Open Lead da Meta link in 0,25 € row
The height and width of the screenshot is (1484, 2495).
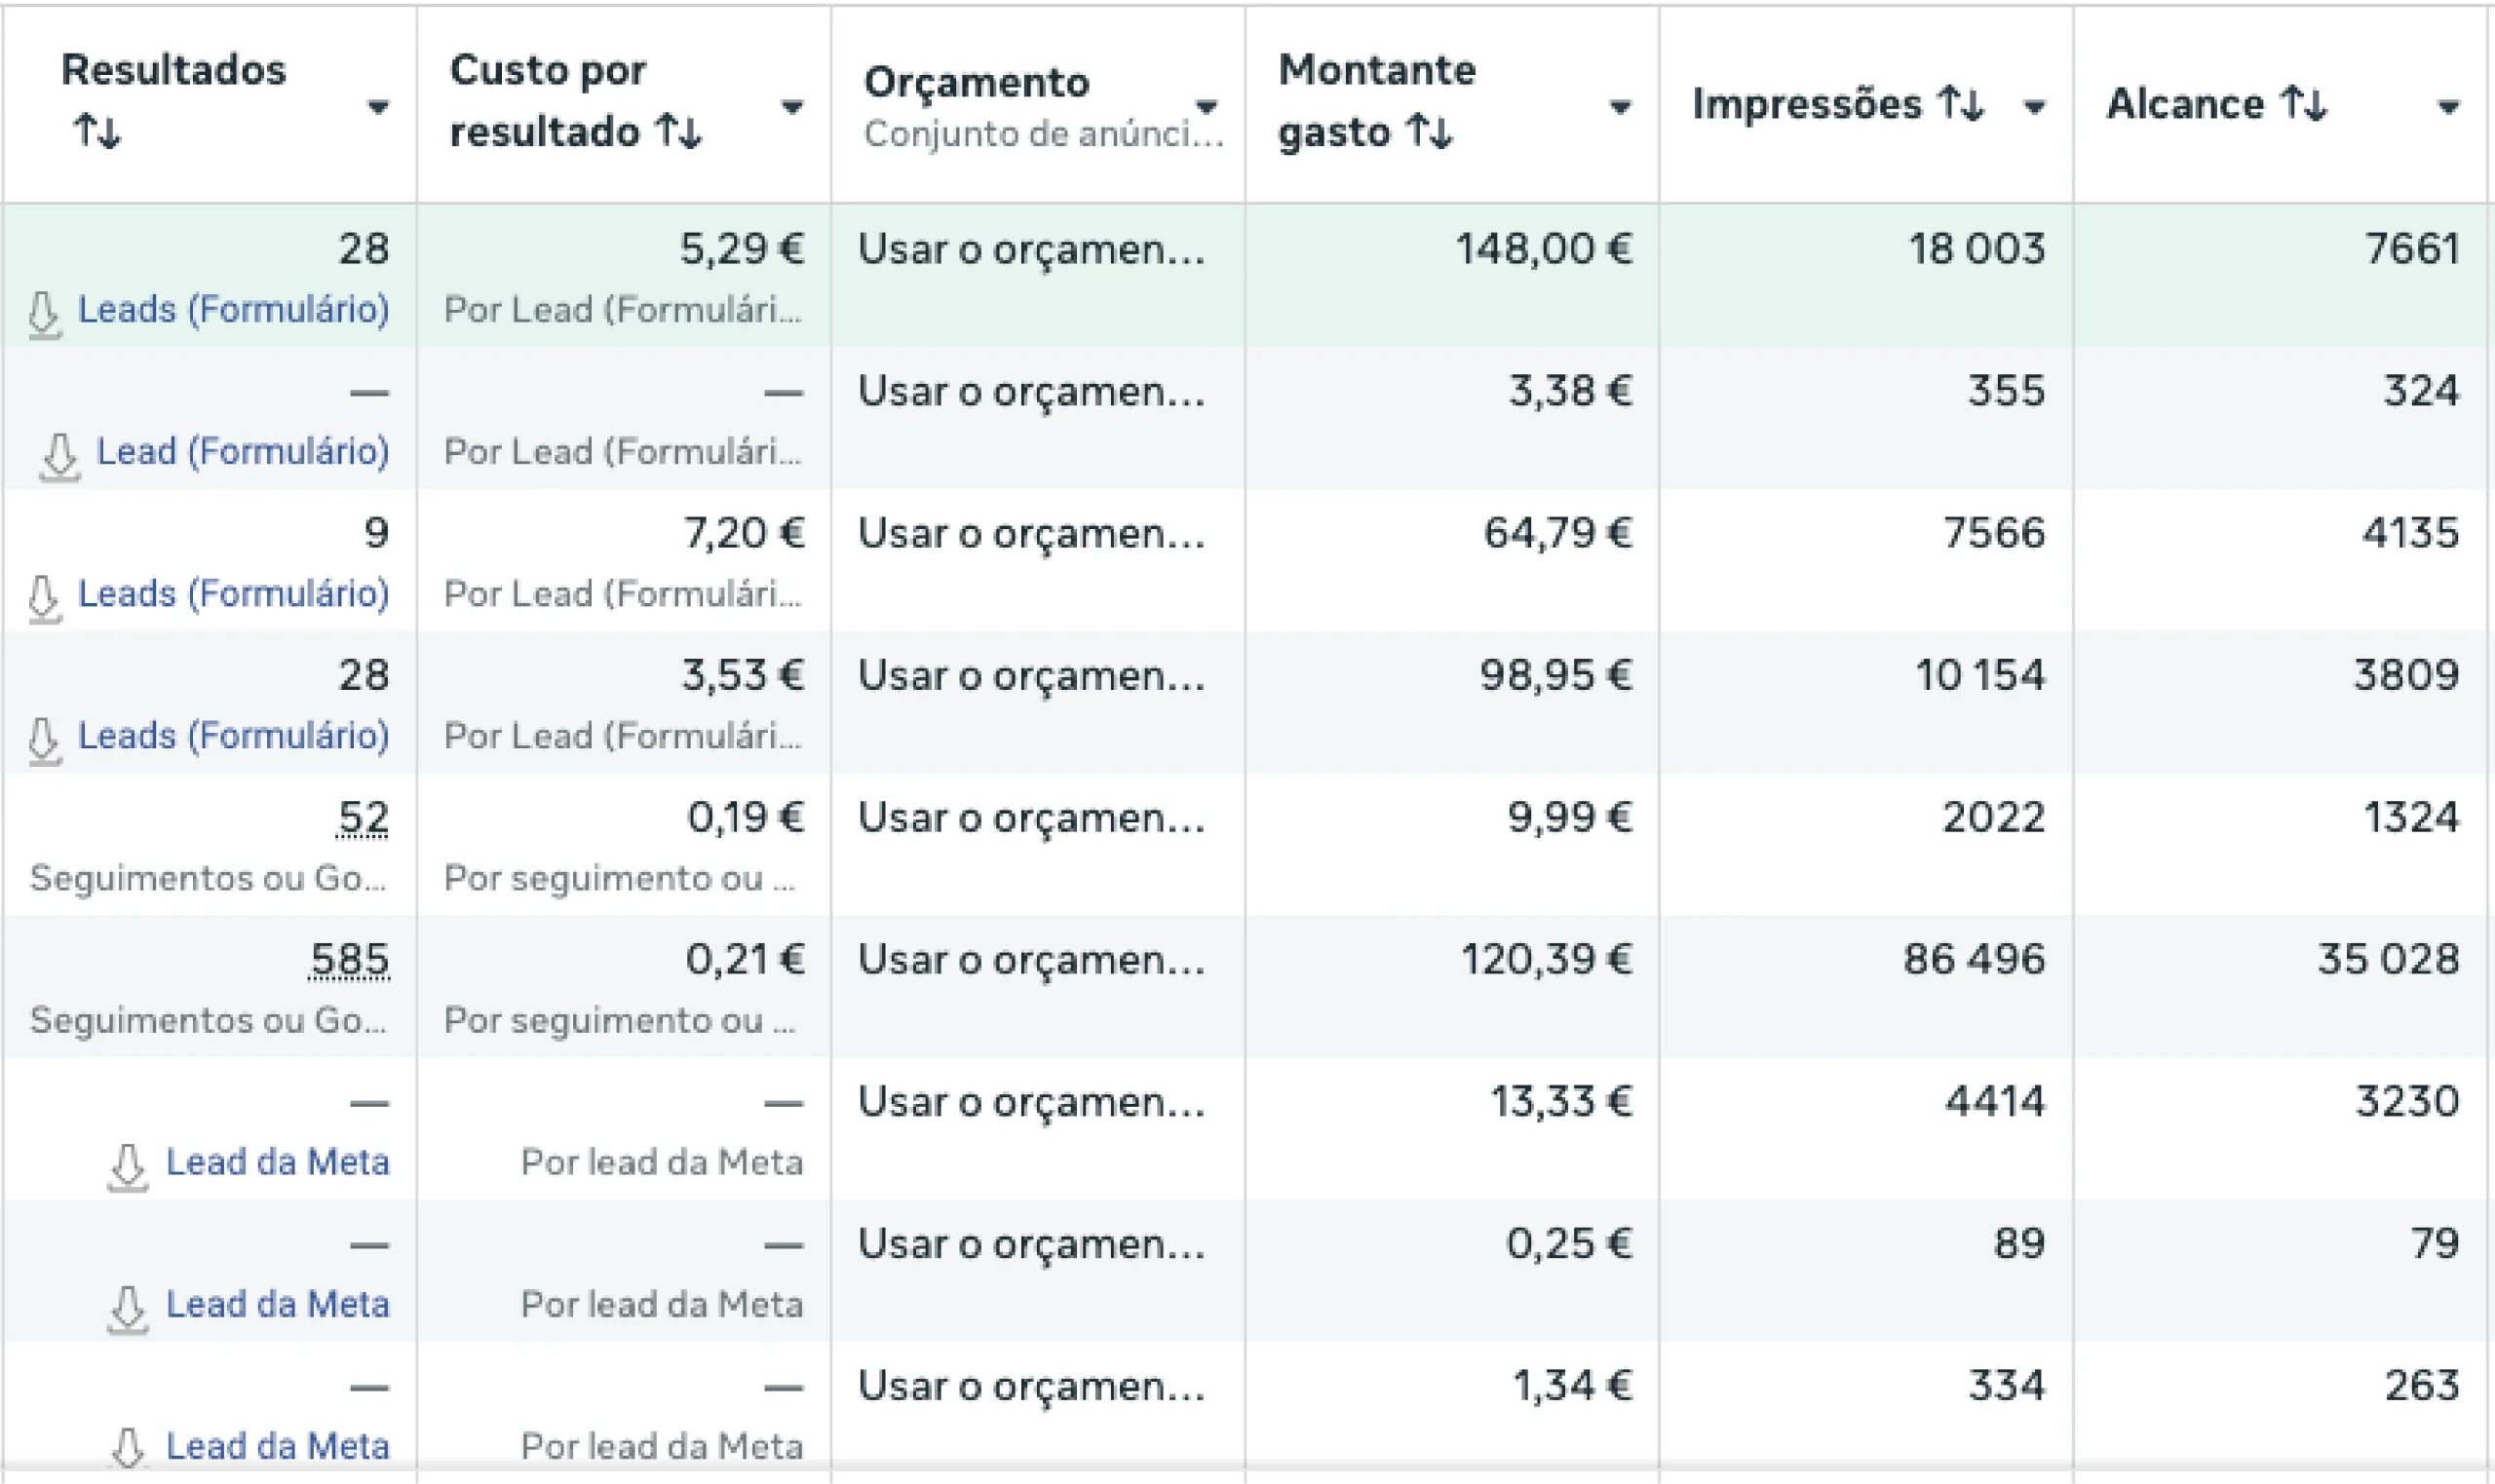[277, 1304]
